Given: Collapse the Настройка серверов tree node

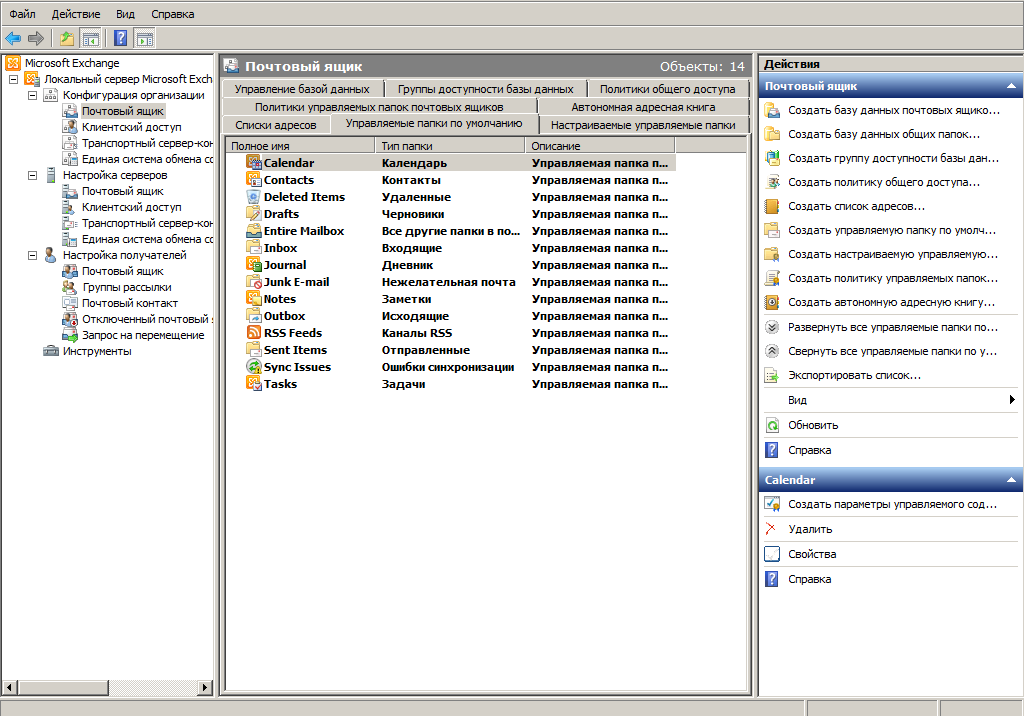Looking at the screenshot, I should (32, 175).
